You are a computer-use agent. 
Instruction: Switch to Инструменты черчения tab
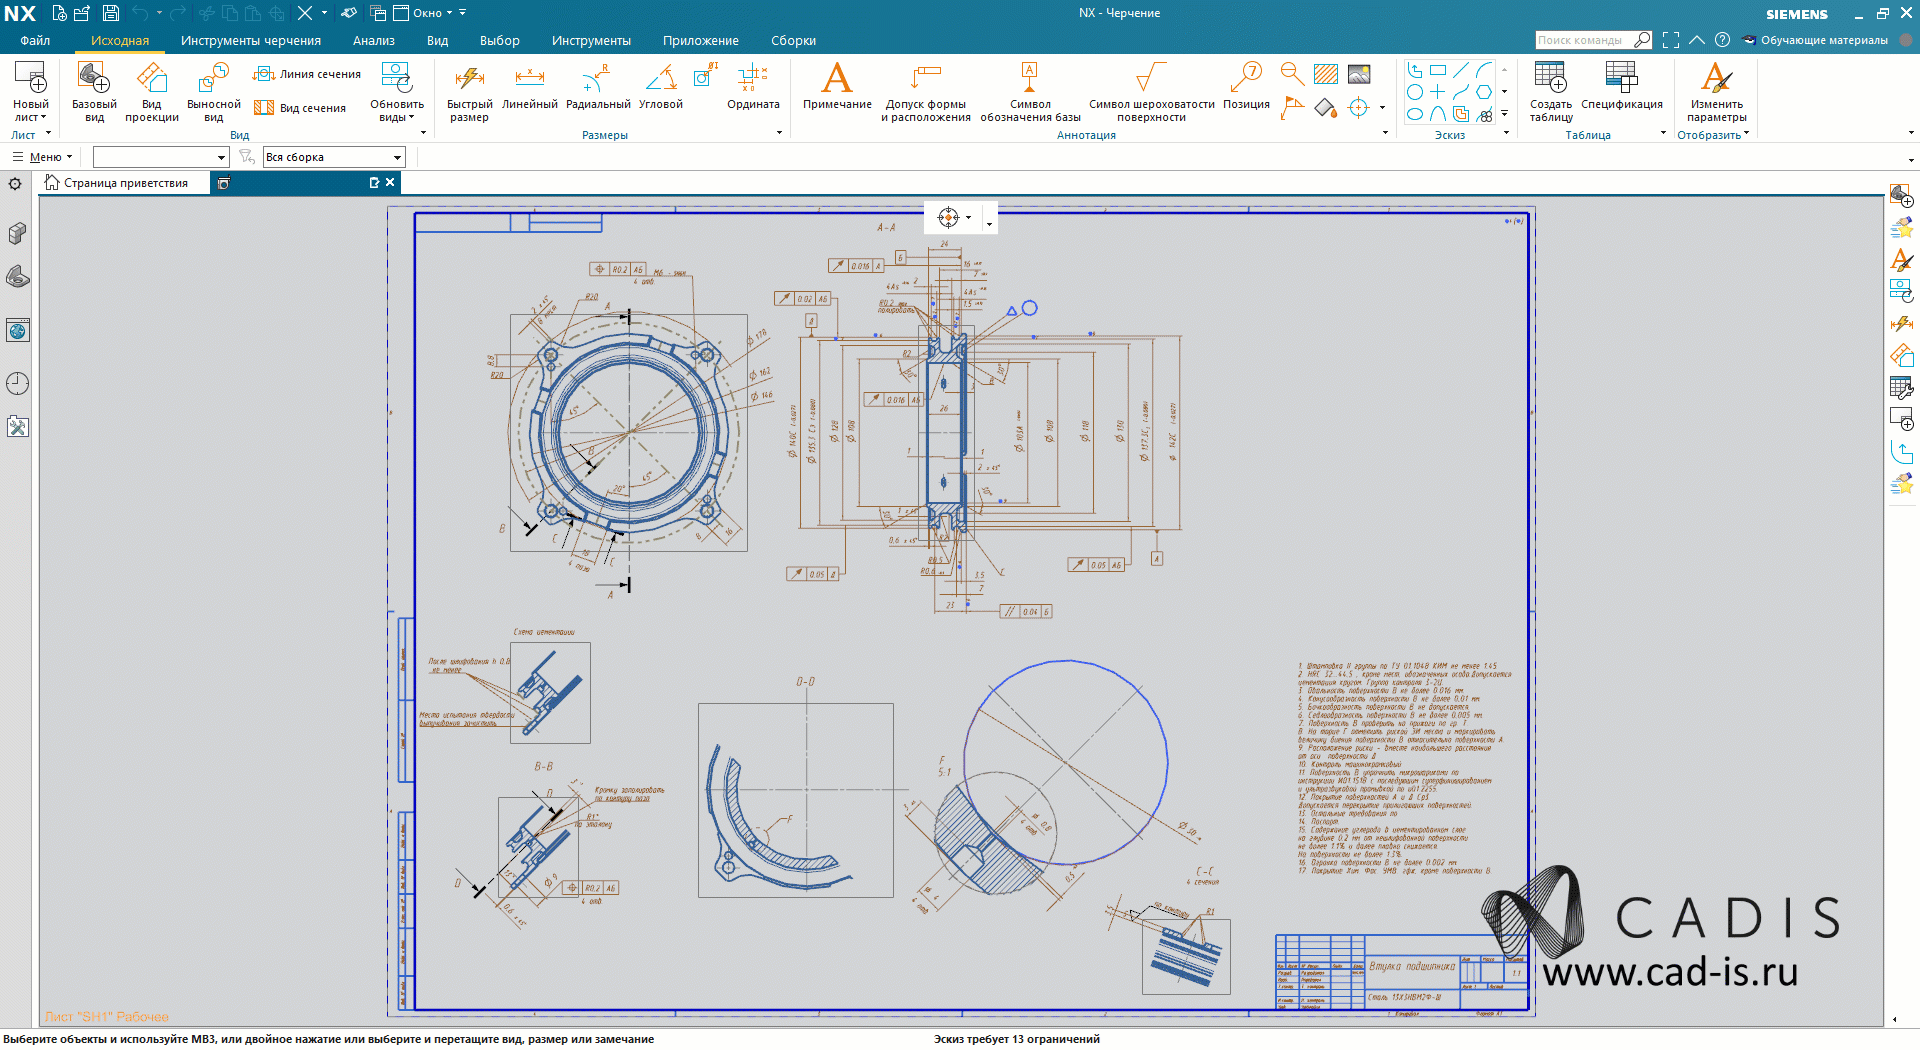point(251,41)
